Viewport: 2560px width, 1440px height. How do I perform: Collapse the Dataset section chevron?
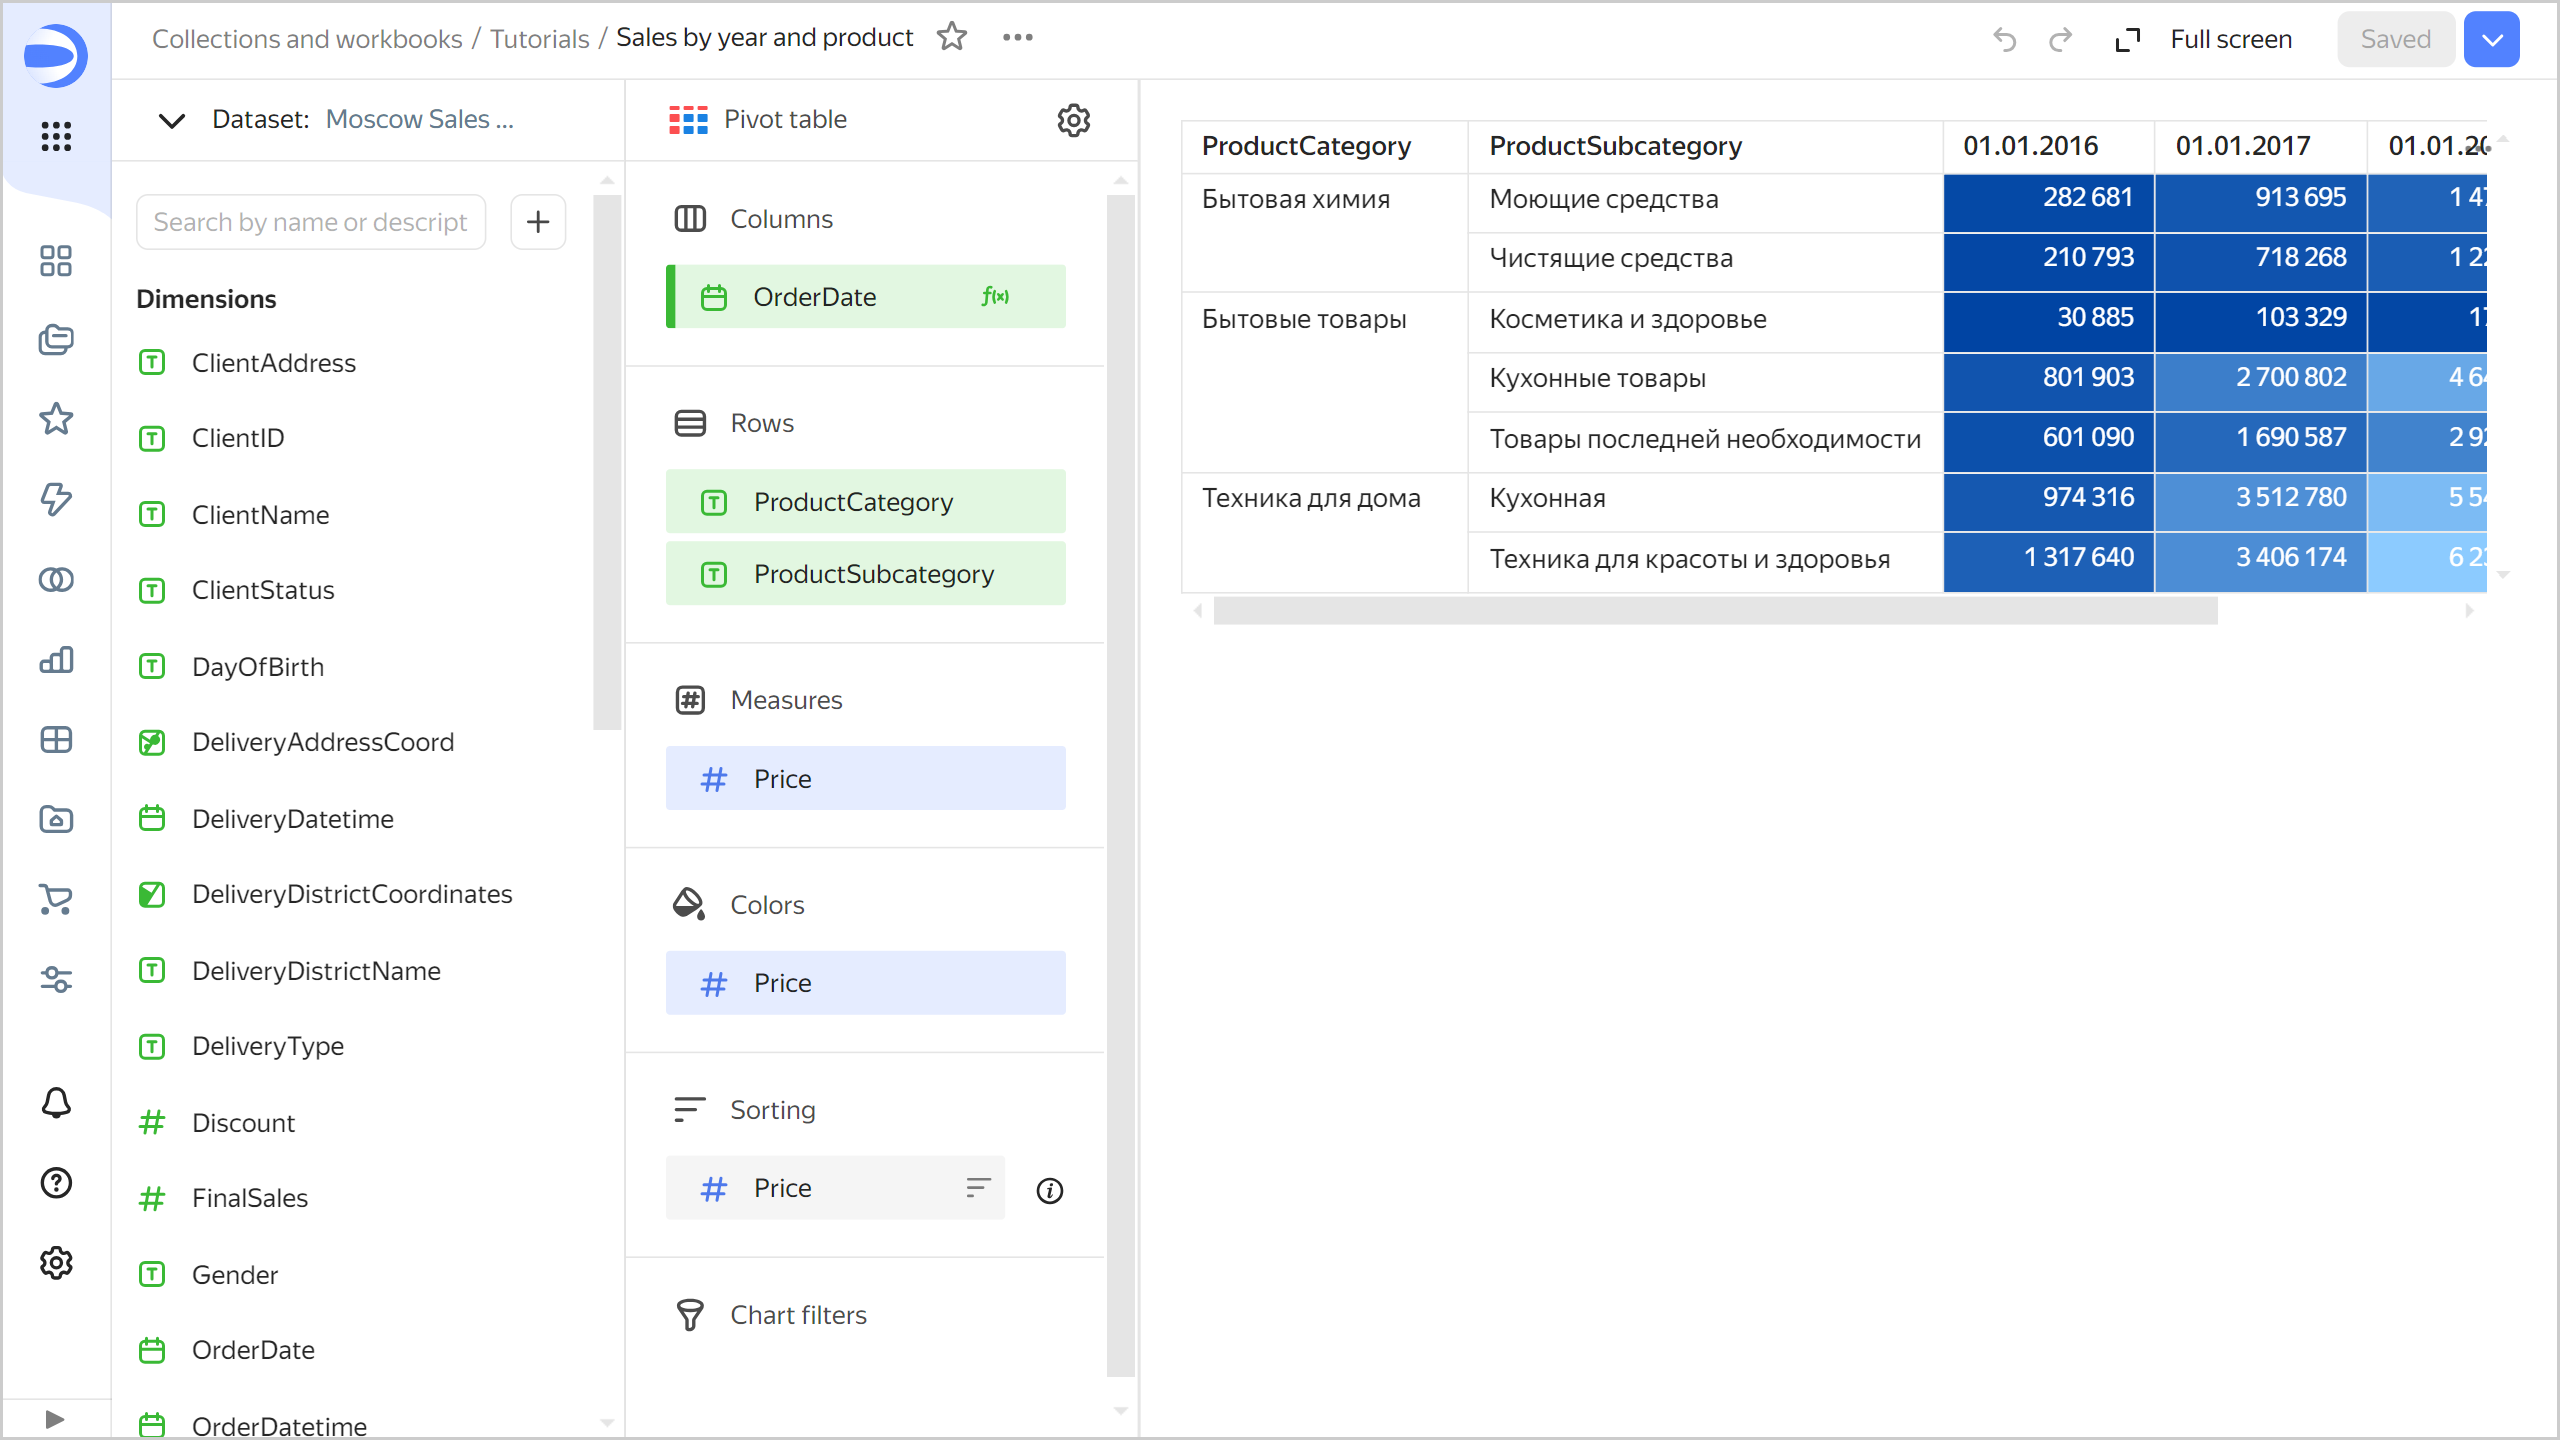(x=172, y=120)
